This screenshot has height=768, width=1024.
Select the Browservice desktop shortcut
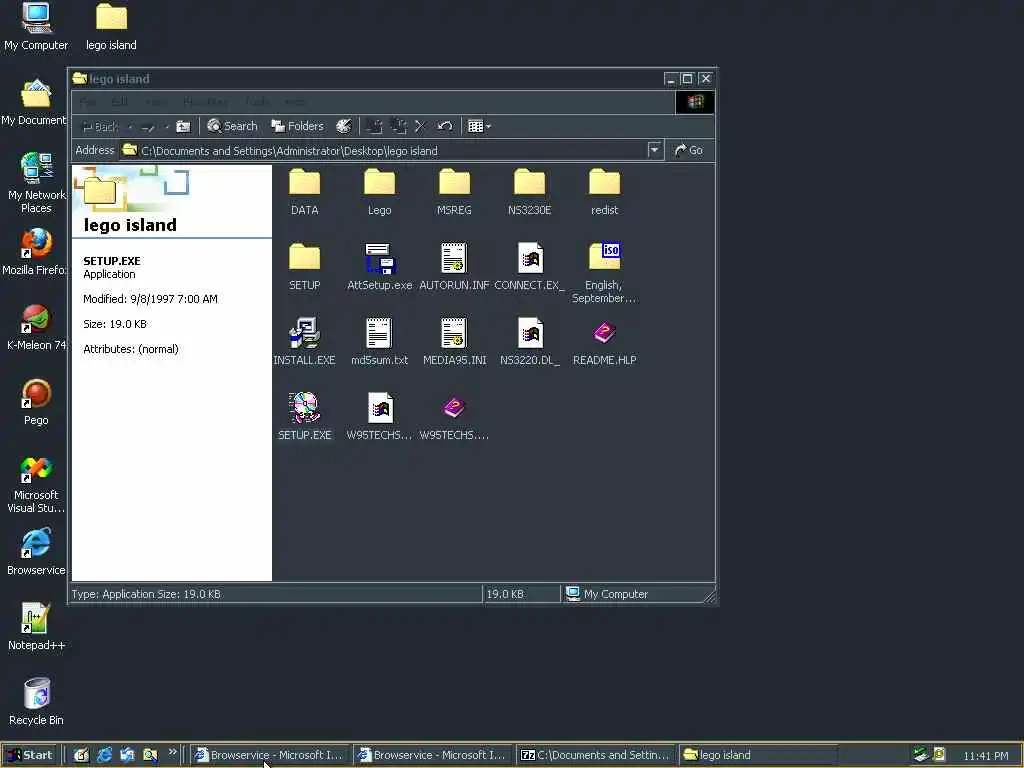click(36, 552)
